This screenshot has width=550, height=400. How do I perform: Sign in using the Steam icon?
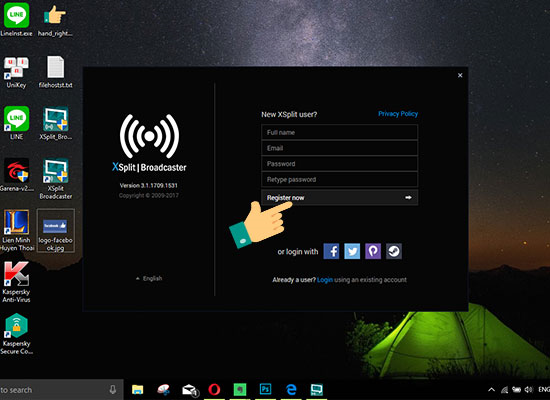pos(394,251)
